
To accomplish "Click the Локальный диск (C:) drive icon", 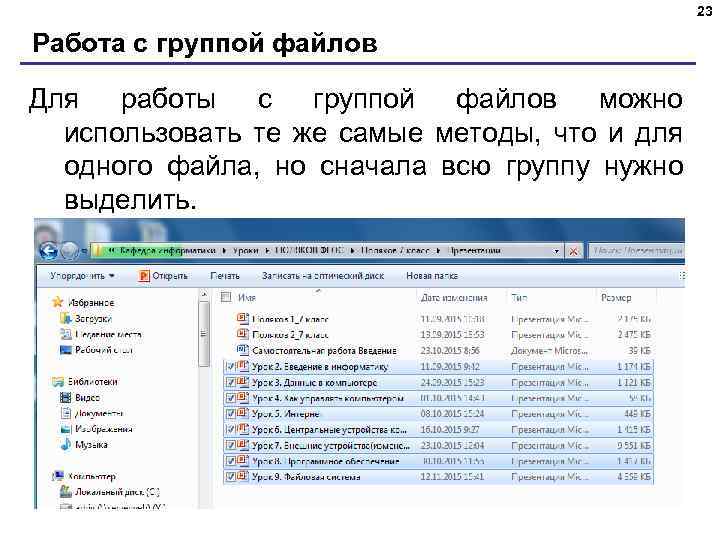I will tap(66, 492).
